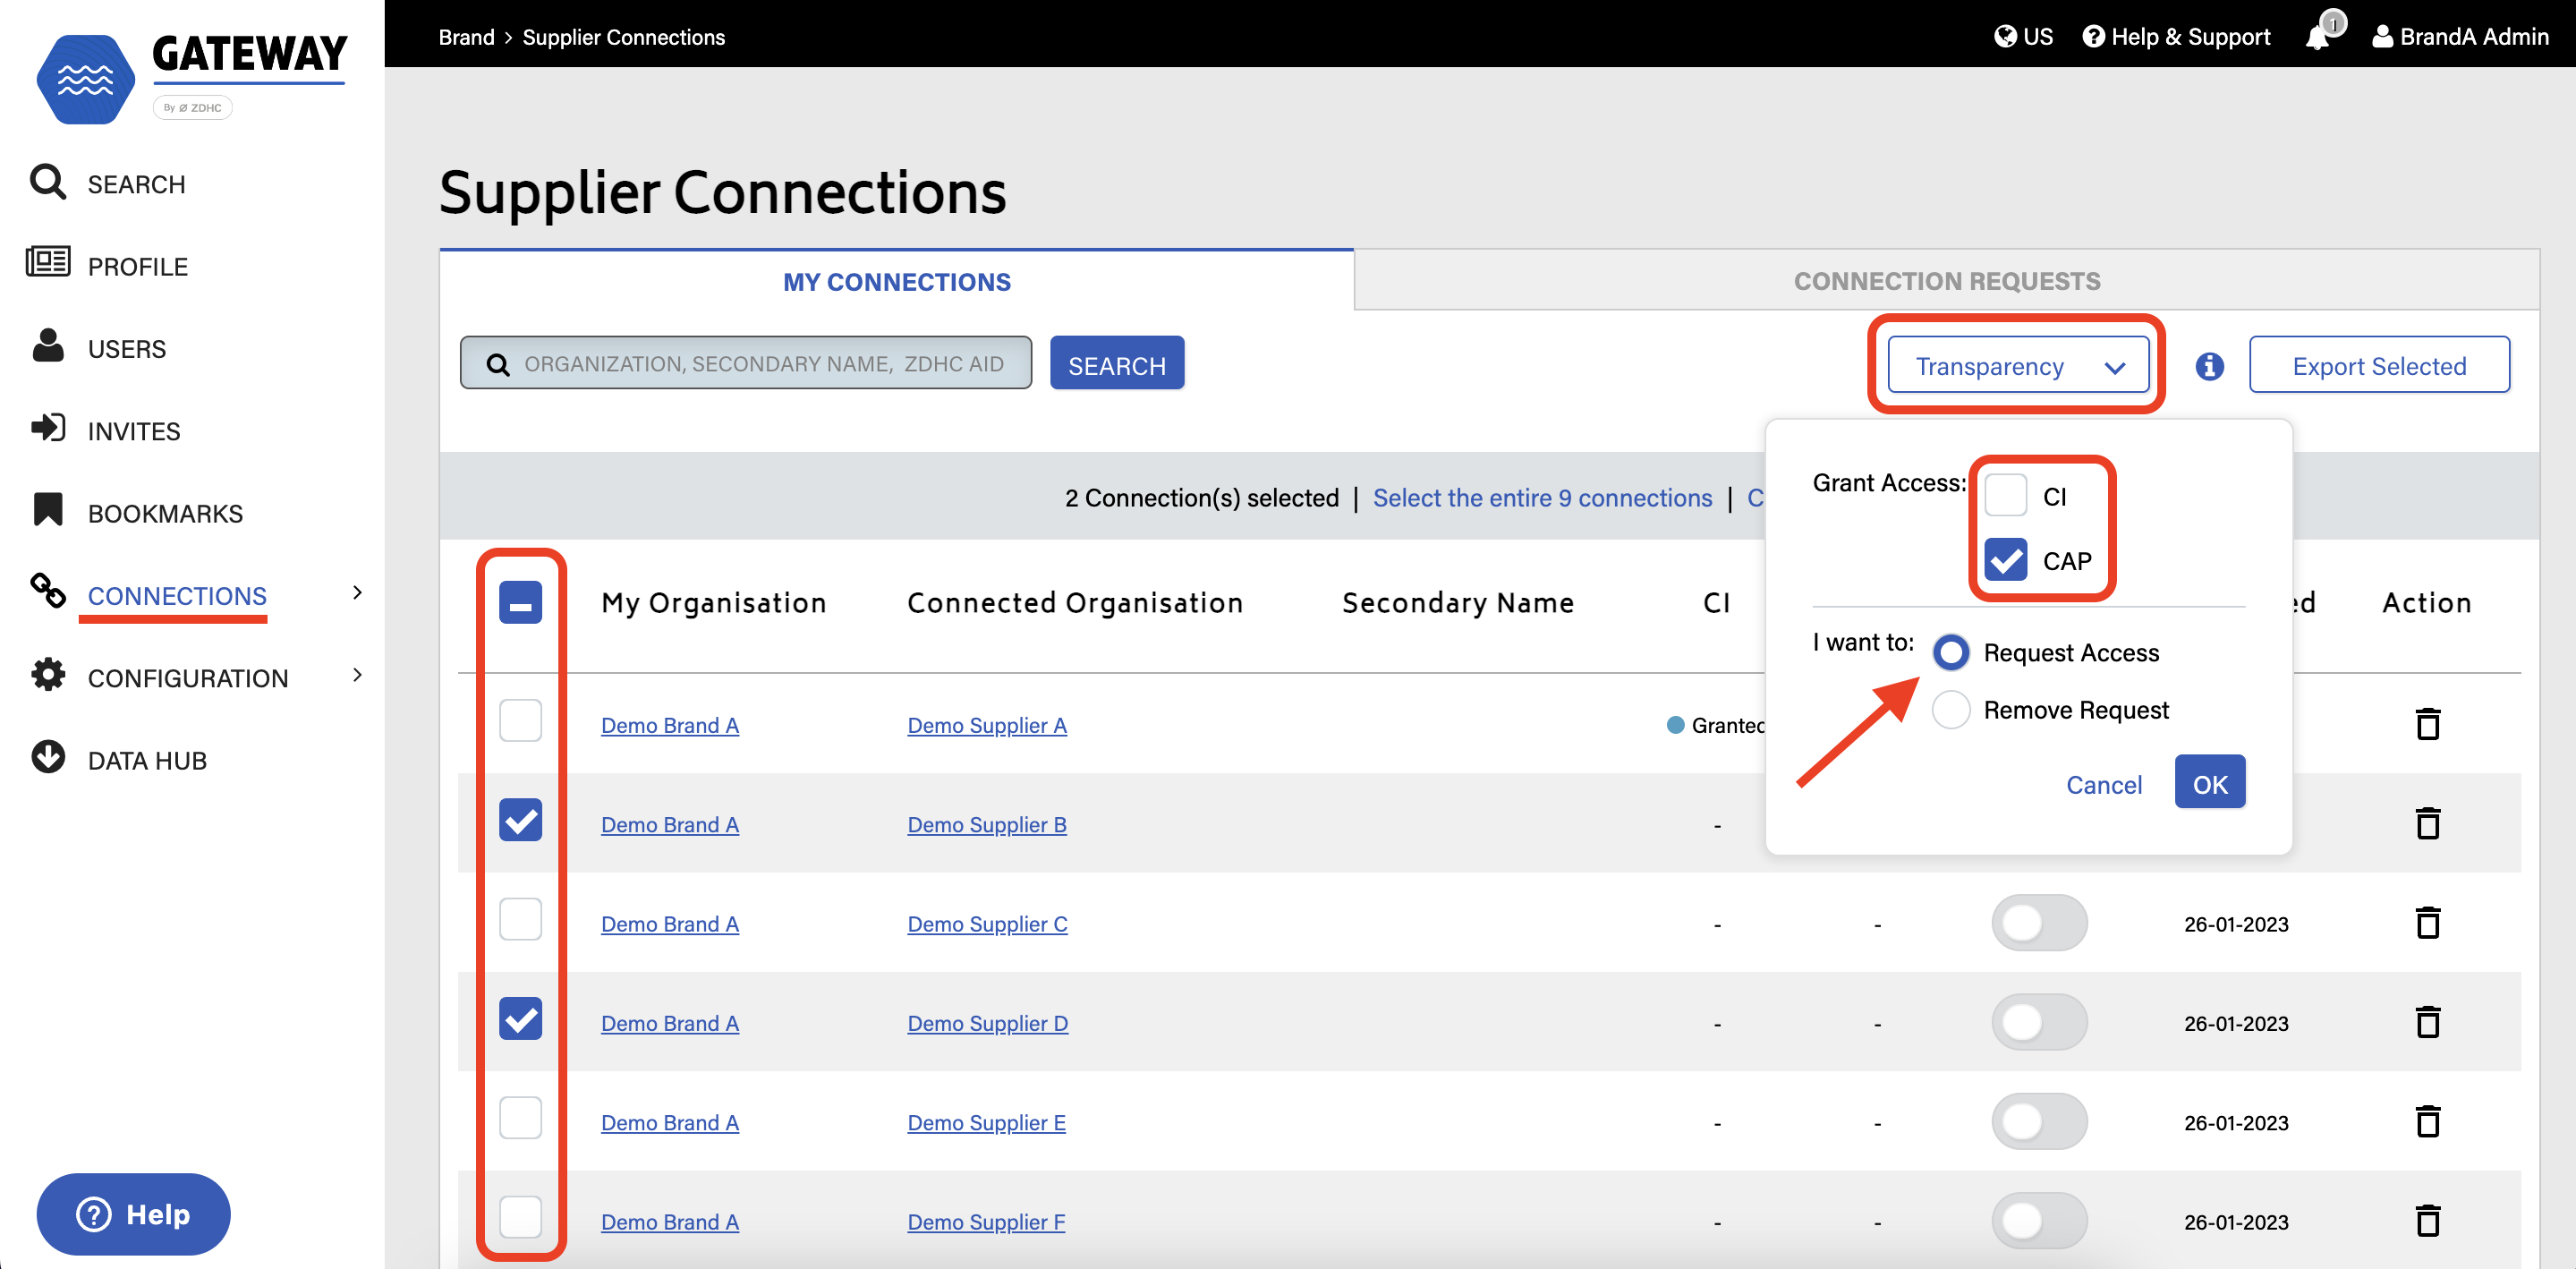This screenshot has width=2576, height=1269.
Task: Click the notification bell icon
Action: pyautogui.click(x=2318, y=37)
